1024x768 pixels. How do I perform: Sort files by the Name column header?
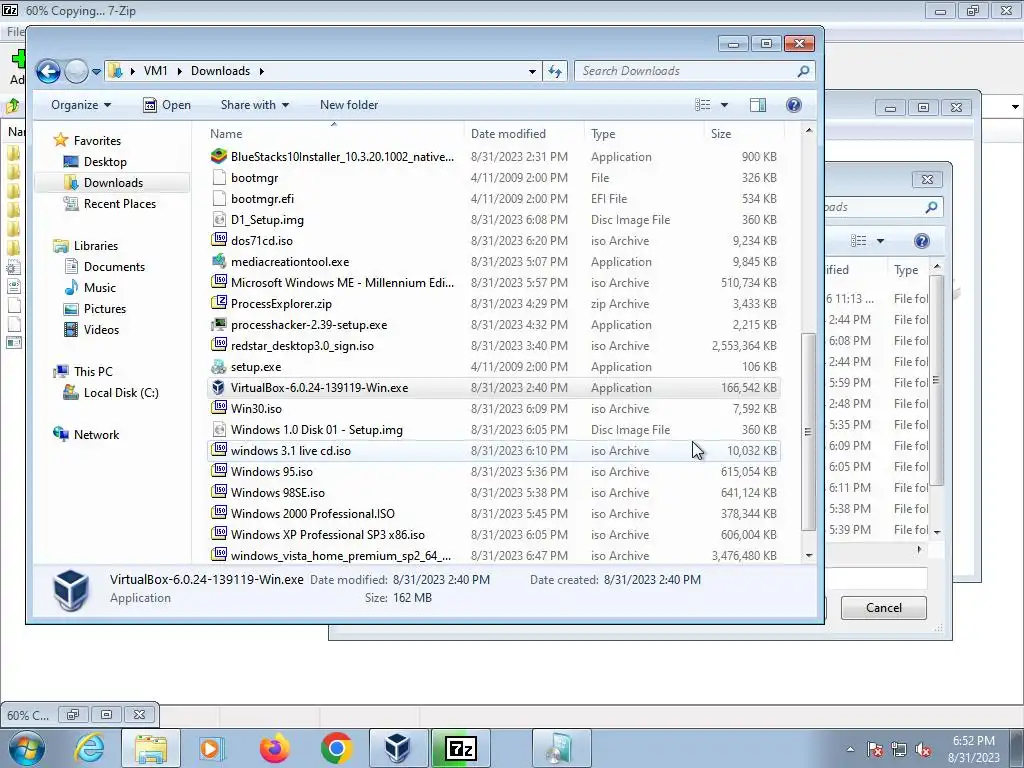tap(227, 134)
